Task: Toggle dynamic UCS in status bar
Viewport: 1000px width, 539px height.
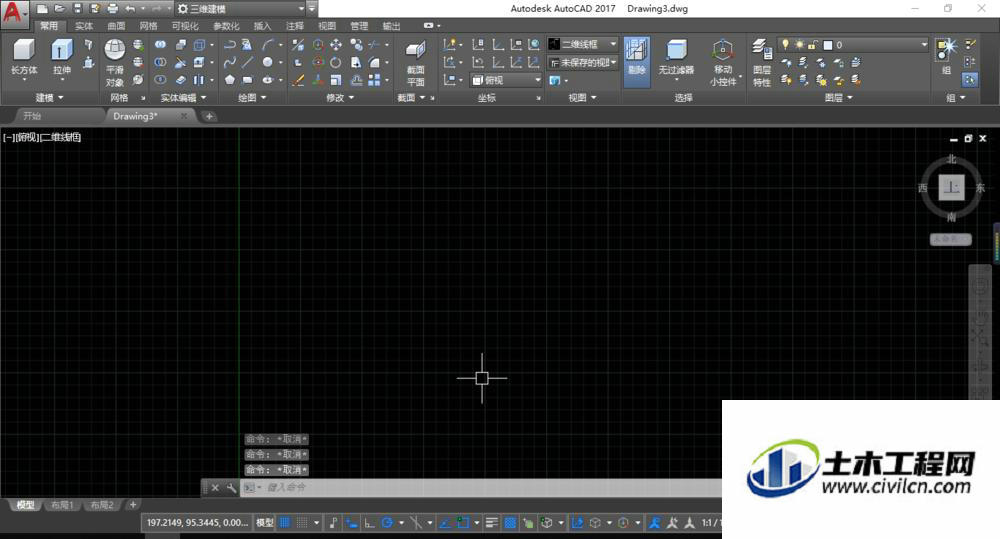Action: [x=577, y=522]
